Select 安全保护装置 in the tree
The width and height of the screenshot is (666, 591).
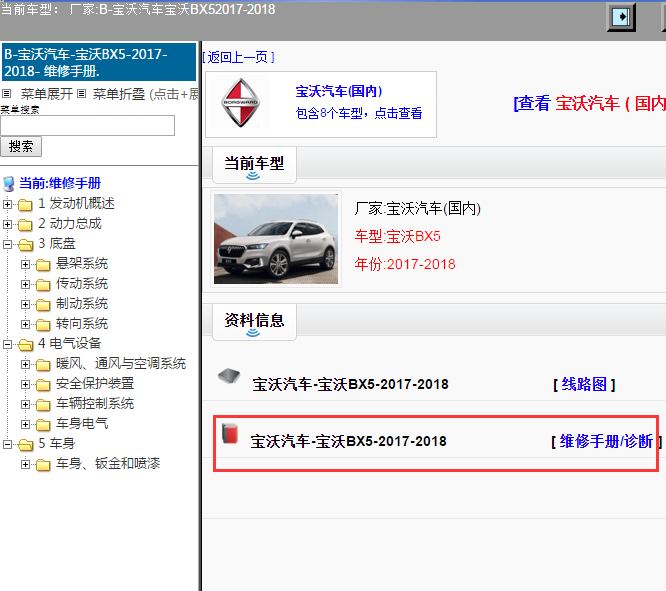click(x=95, y=383)
